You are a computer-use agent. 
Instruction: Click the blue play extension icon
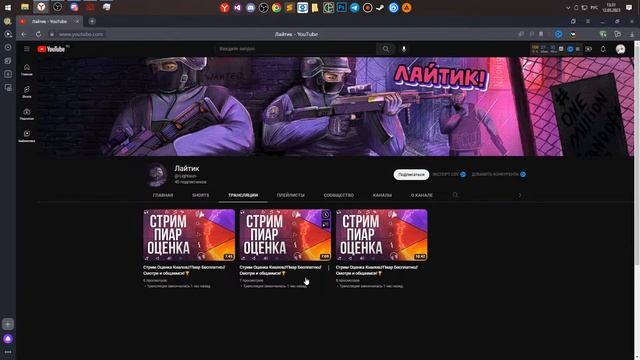(558, 34)
